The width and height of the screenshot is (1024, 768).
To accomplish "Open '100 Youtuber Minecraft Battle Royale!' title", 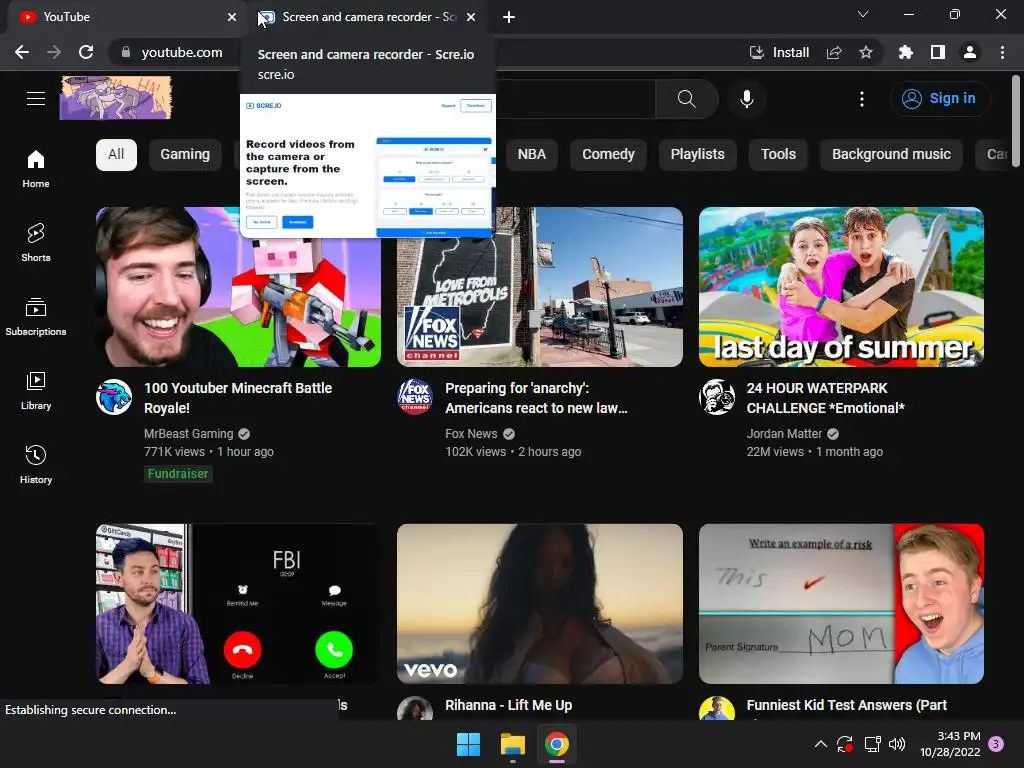I will coord(238,398).
